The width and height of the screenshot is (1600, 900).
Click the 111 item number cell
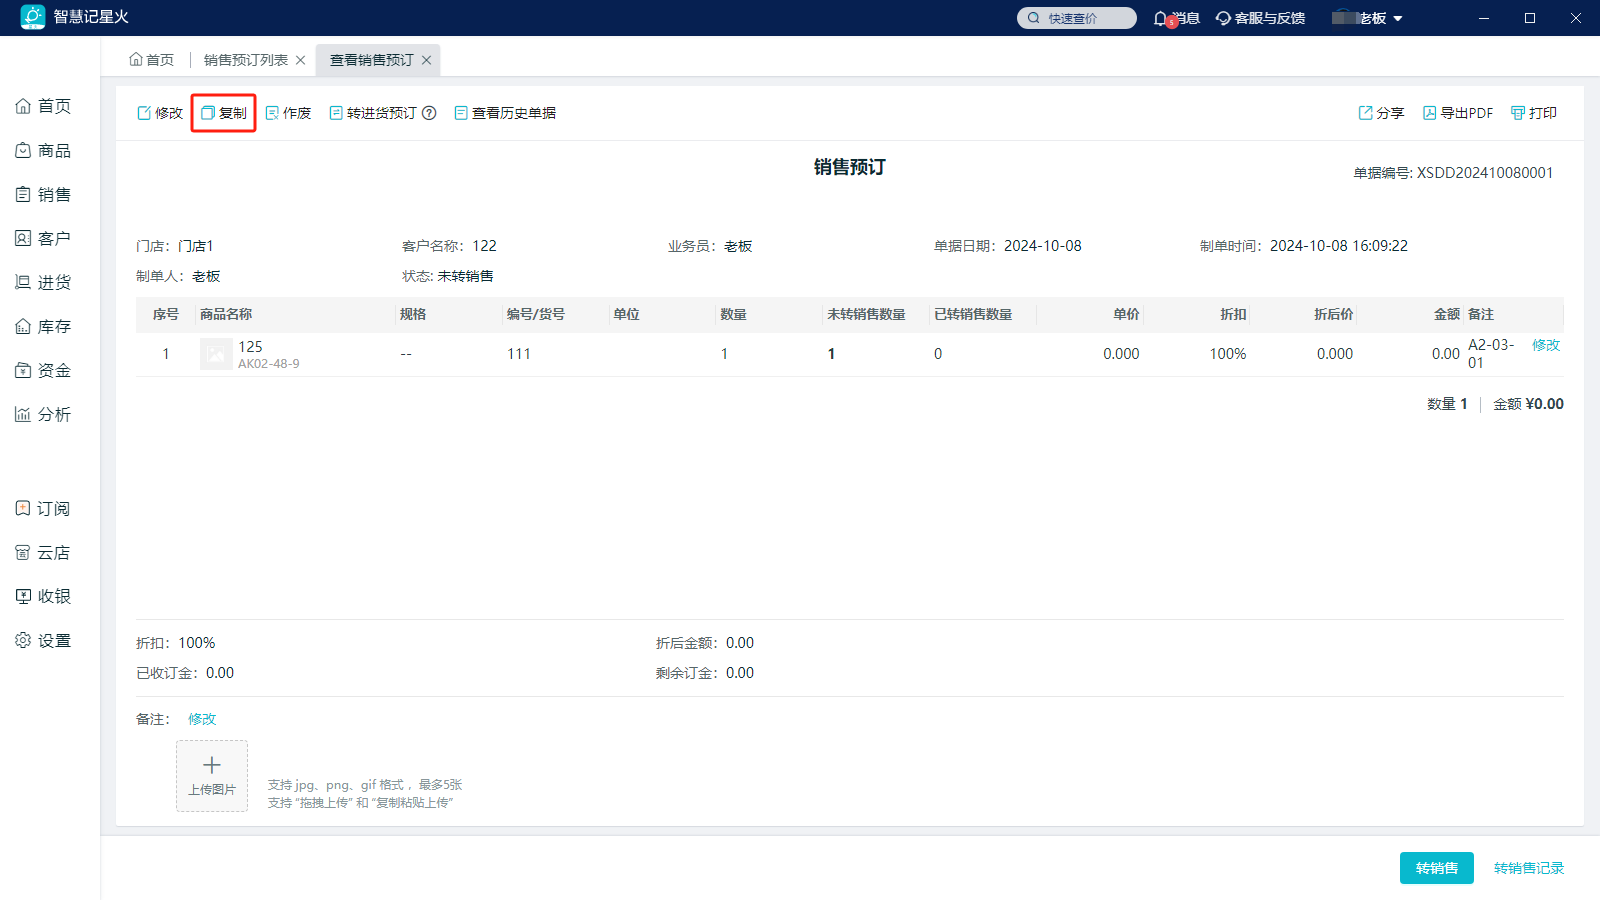point(519,354)
